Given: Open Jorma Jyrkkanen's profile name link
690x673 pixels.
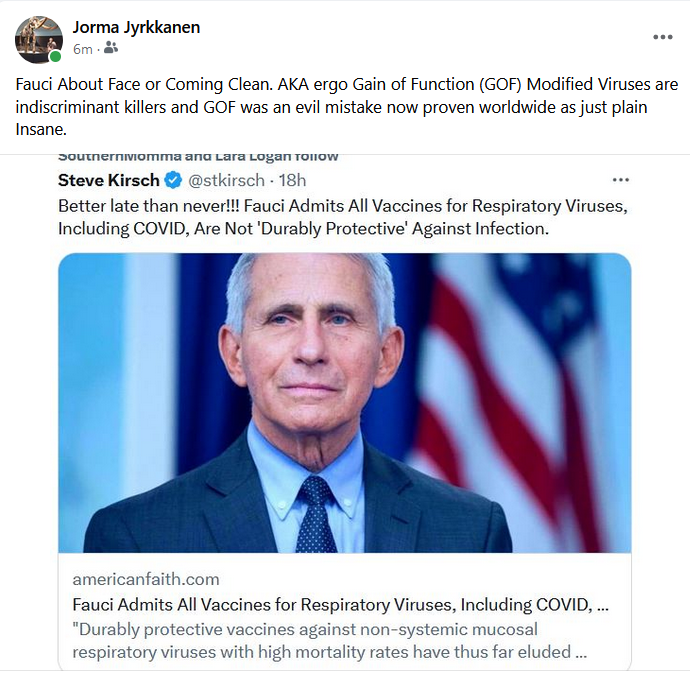Looking at the screenshot, I should 136,27.
